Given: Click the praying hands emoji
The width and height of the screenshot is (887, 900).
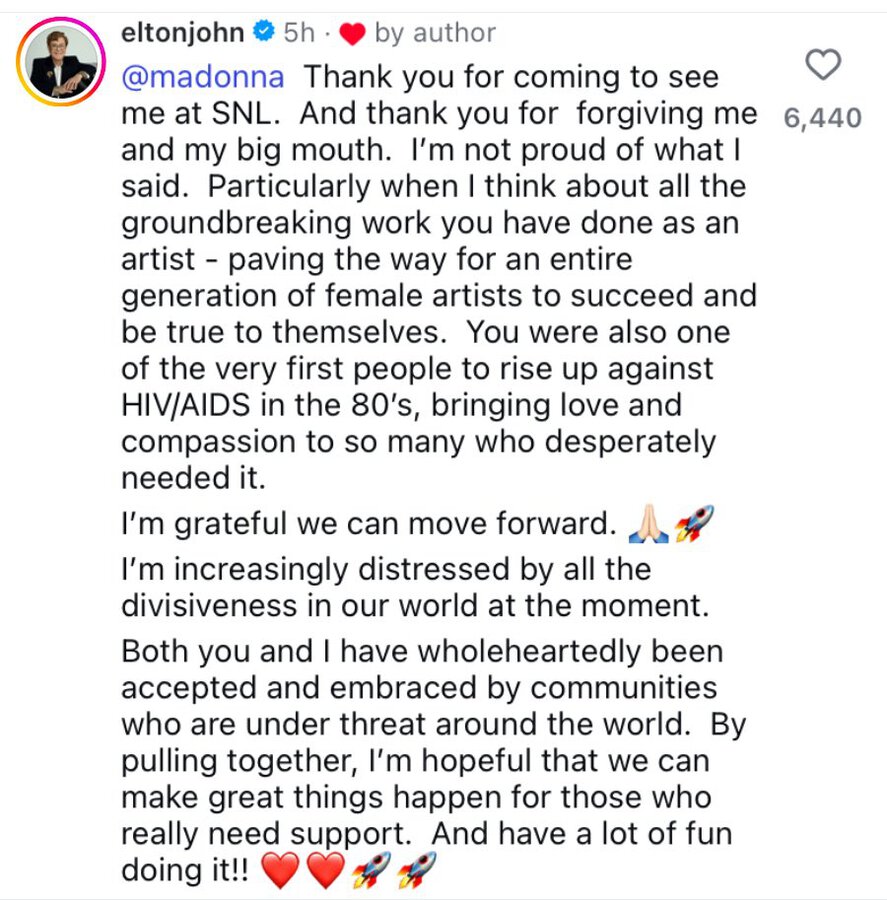Looking at the screenshot, I should pyautogui.click(x=649, y=523).
